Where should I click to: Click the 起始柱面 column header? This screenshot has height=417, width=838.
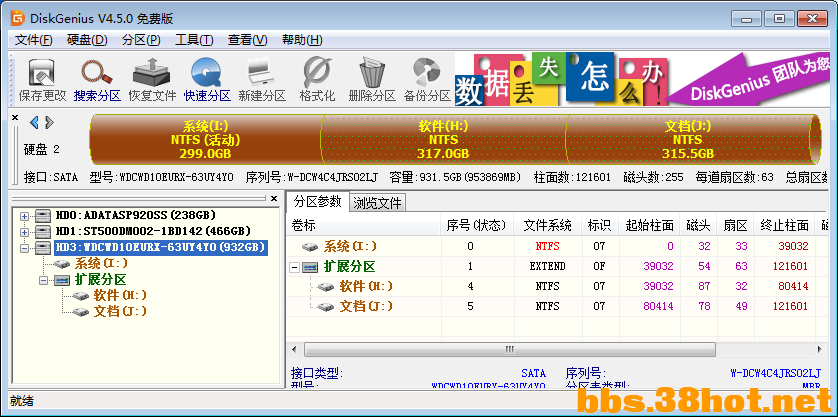coord(649,226)
